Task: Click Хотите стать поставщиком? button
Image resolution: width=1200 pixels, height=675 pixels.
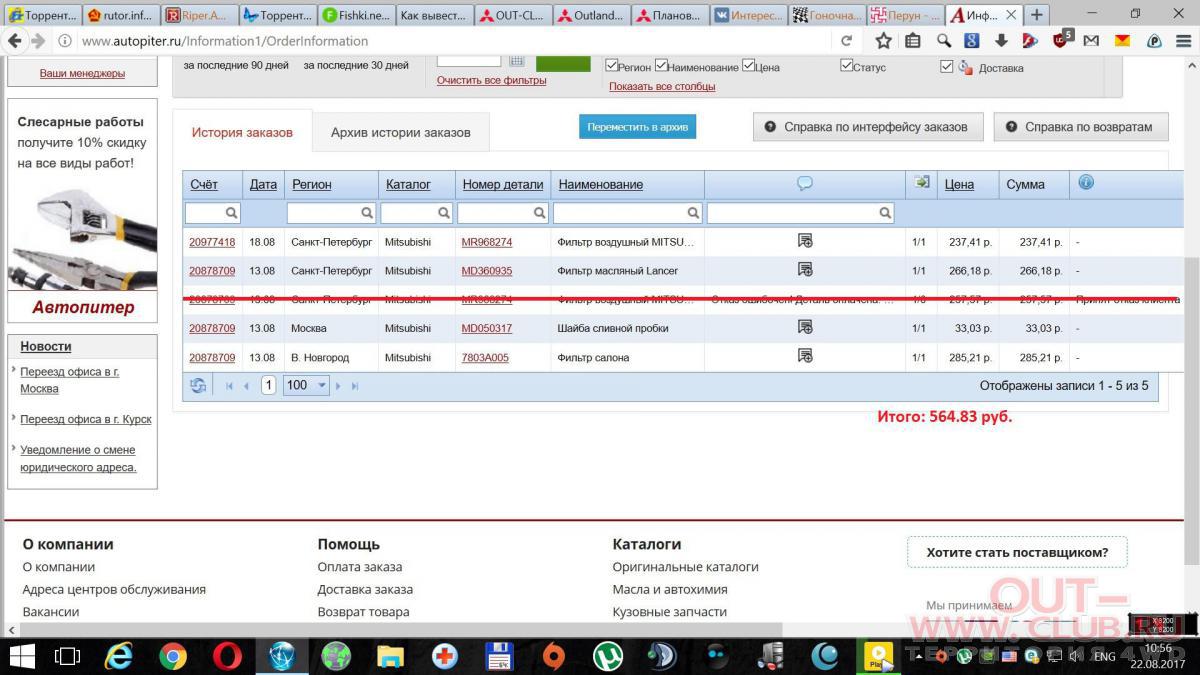Action: point(1017,552)
